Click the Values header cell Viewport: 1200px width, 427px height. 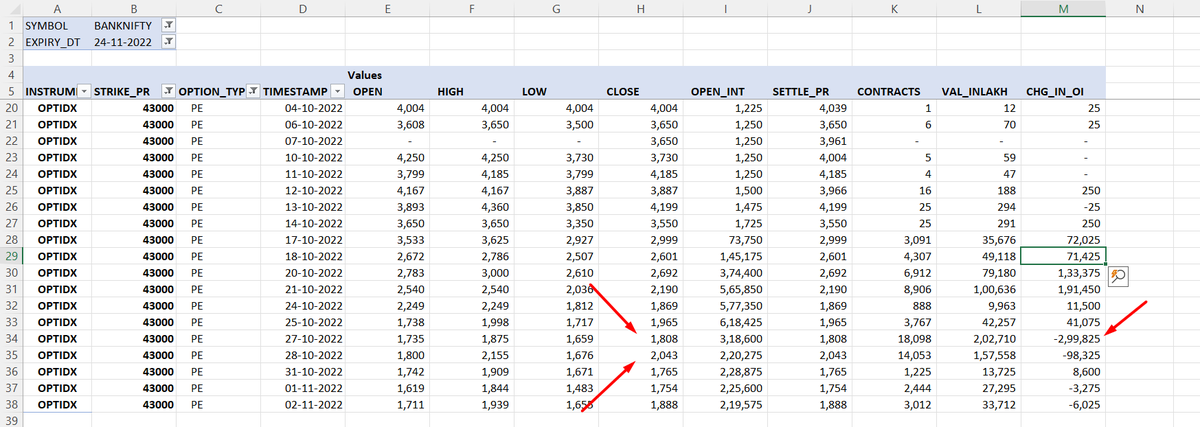point(367,74)
